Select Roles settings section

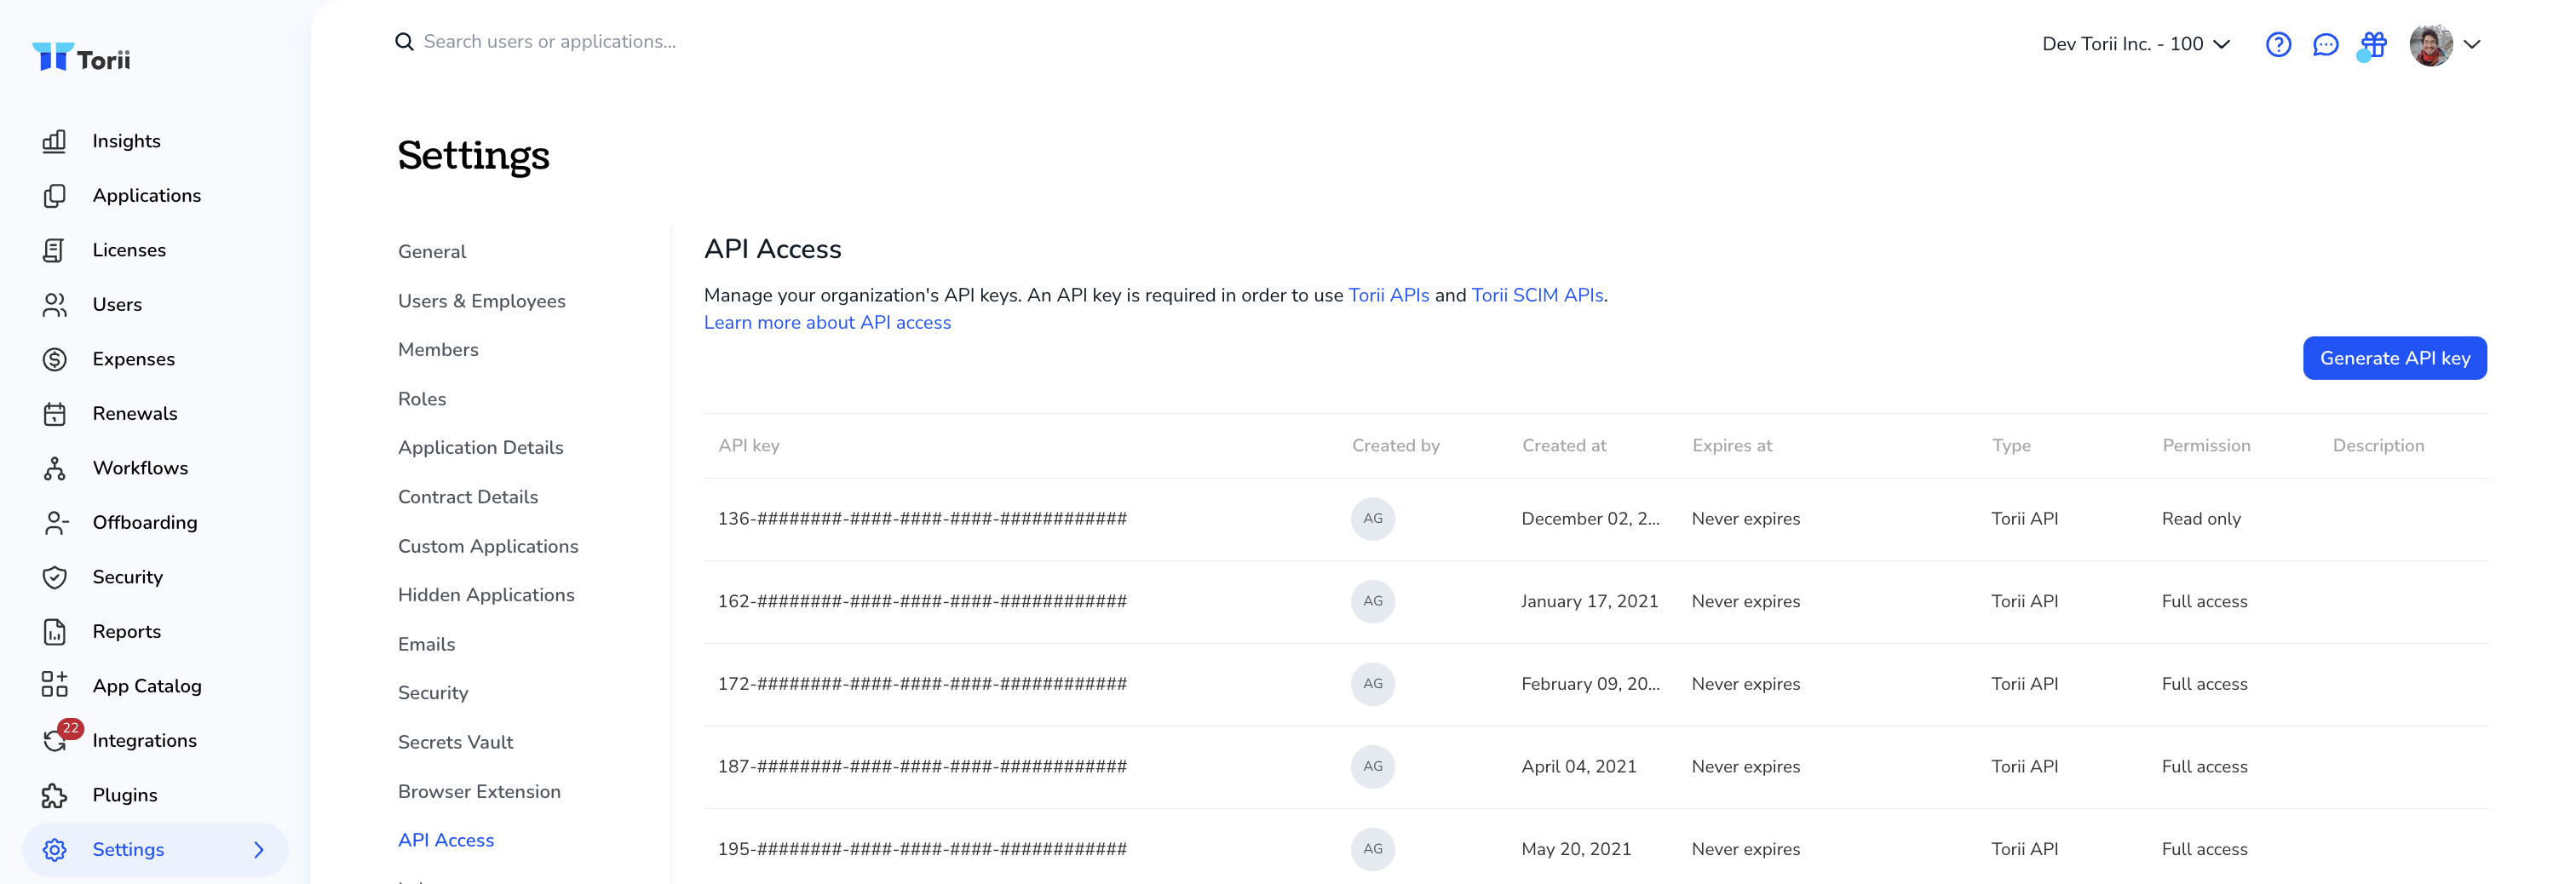(x=422, y=399)
